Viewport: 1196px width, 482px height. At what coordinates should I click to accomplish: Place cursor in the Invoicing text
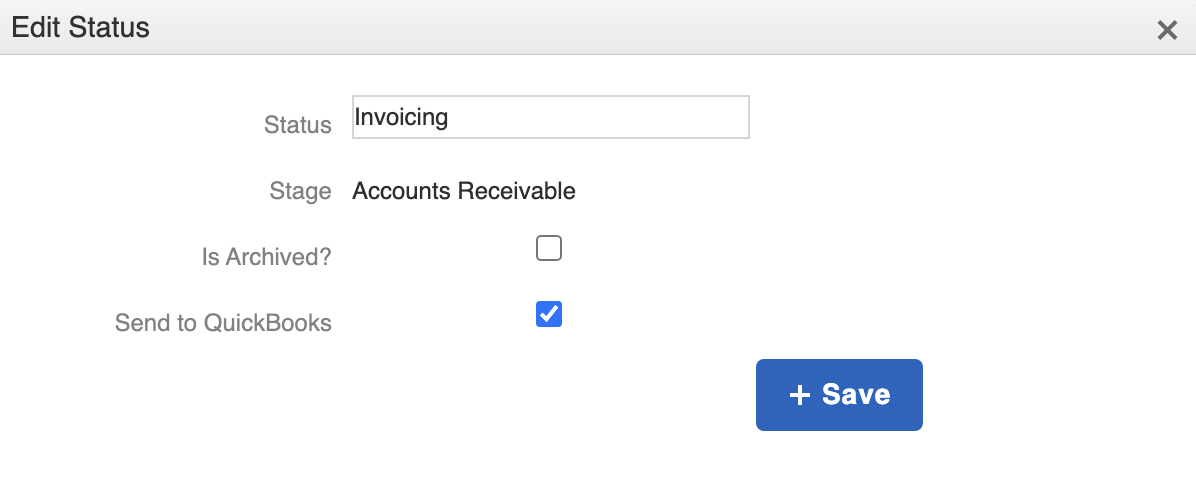[x=402, y=117]
